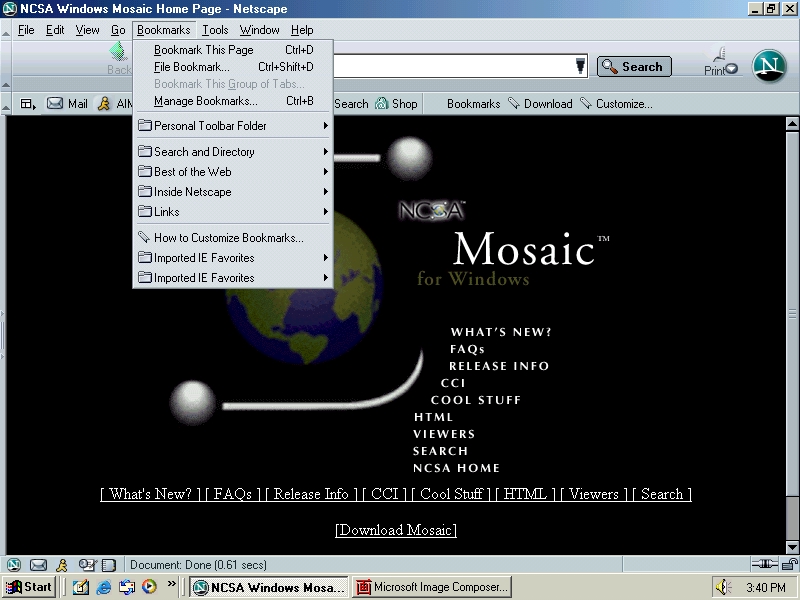Expand Personal Toolbar Folder submenu
This screenshot has width=800, height=600.
tap(233, 126)
